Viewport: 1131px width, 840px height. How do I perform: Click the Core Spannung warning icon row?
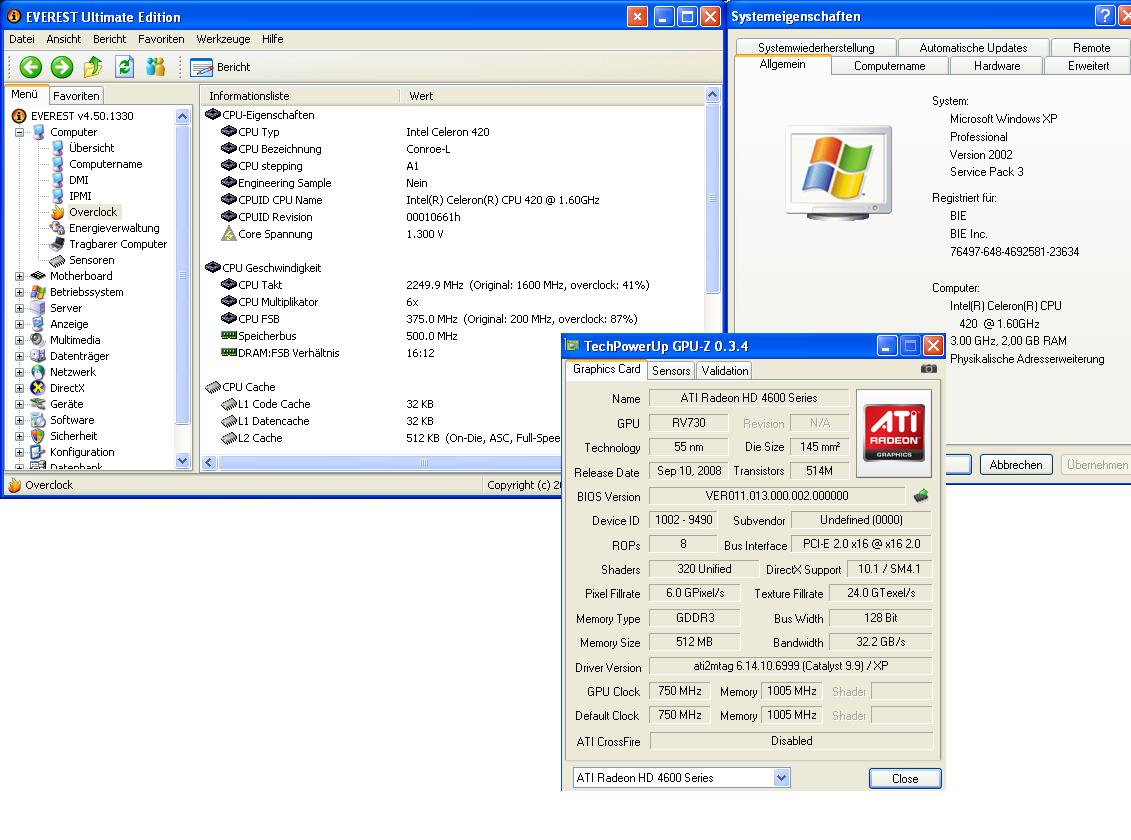pyautogui.click(x=229, y=234)
